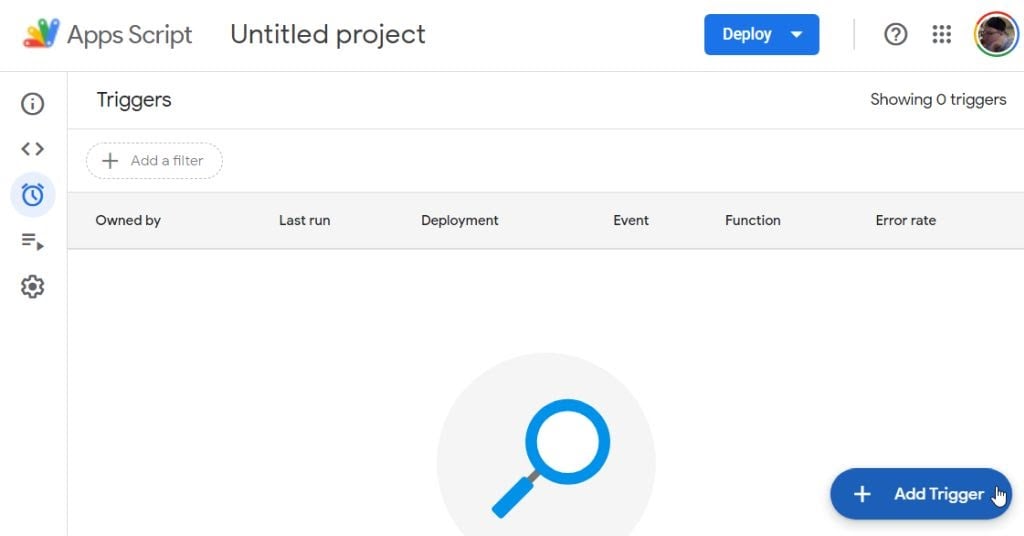This screenshot has width=1024, height=536.
Task: Click the Last run column header
Action: (304, 220)
